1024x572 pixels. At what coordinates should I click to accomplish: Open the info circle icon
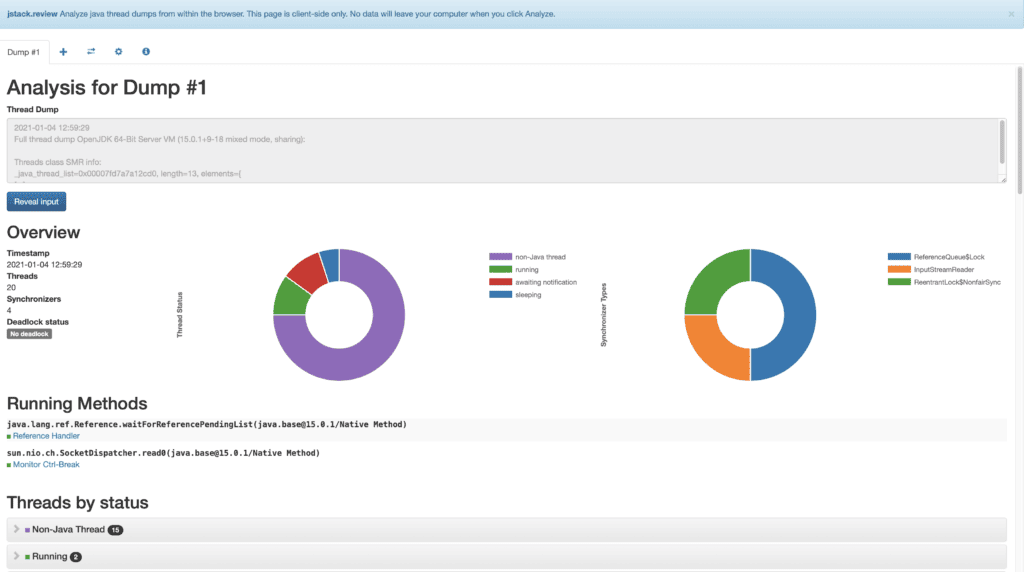coord(146,52)
